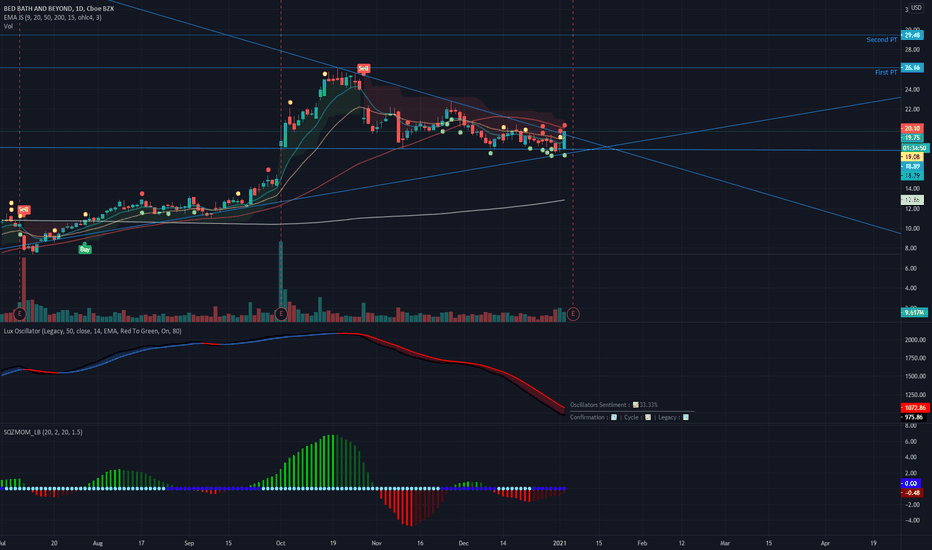Click the Cycle status icon in oscillator panel
Image resolution: width=932 pixels, height=550 pixels.
(648, 417)
